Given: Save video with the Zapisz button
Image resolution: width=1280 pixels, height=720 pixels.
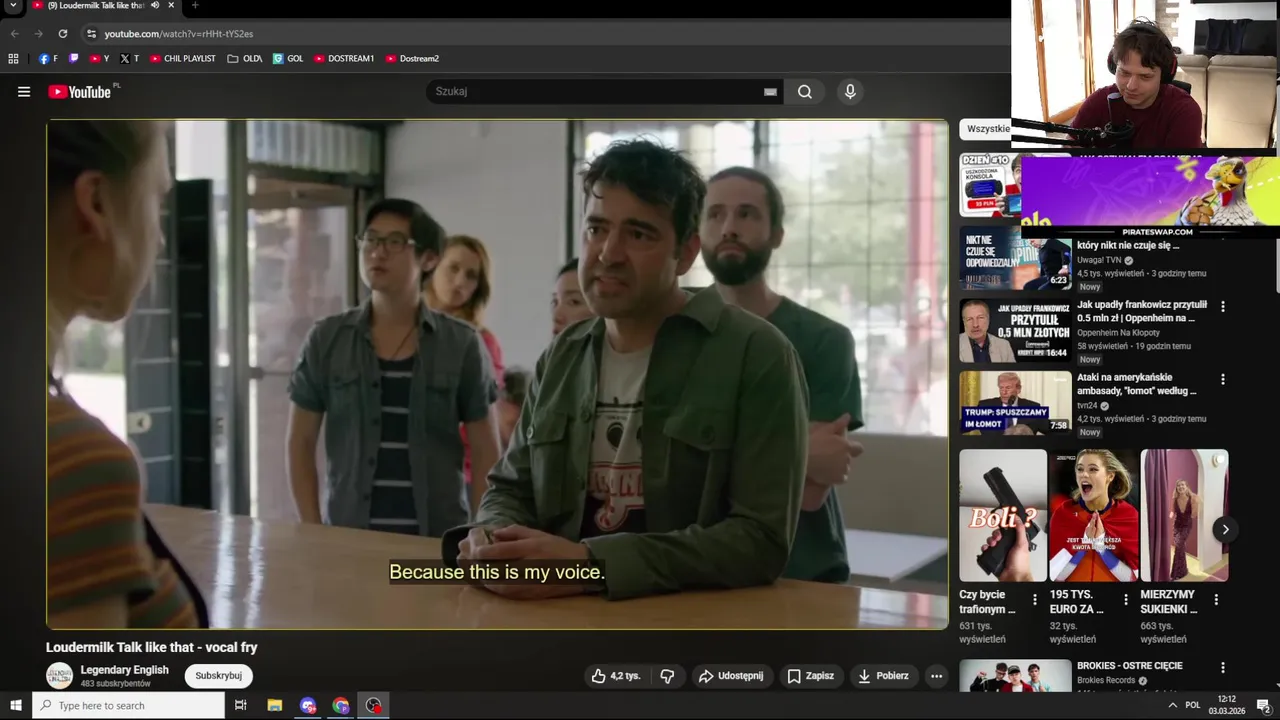Looking at the screenshot, I should [x=810, y=676].
